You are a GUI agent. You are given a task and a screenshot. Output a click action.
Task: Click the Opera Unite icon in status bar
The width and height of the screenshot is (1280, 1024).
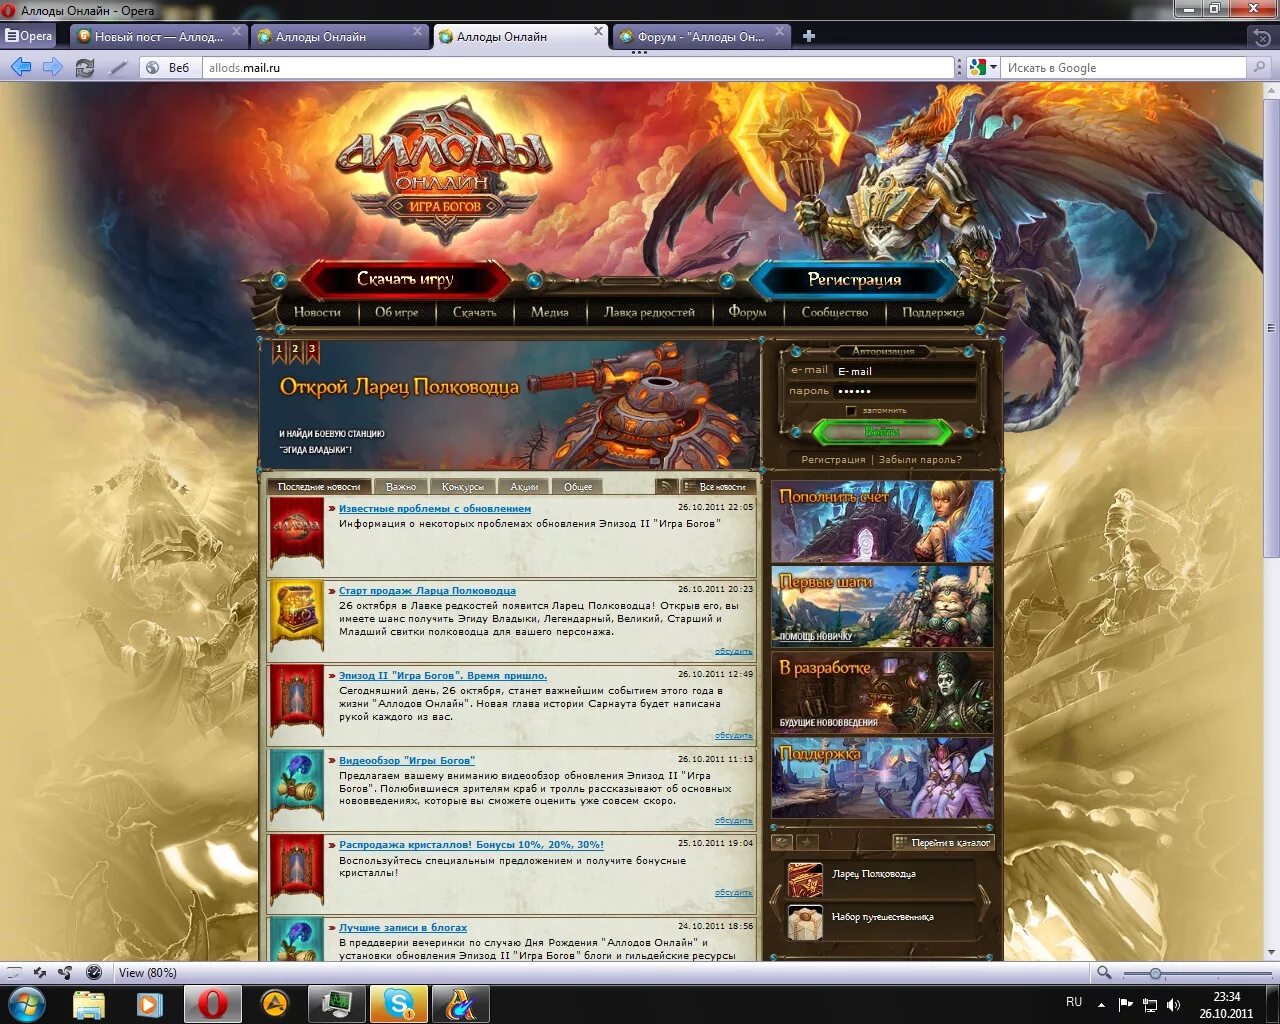click(x=66, y=973)
